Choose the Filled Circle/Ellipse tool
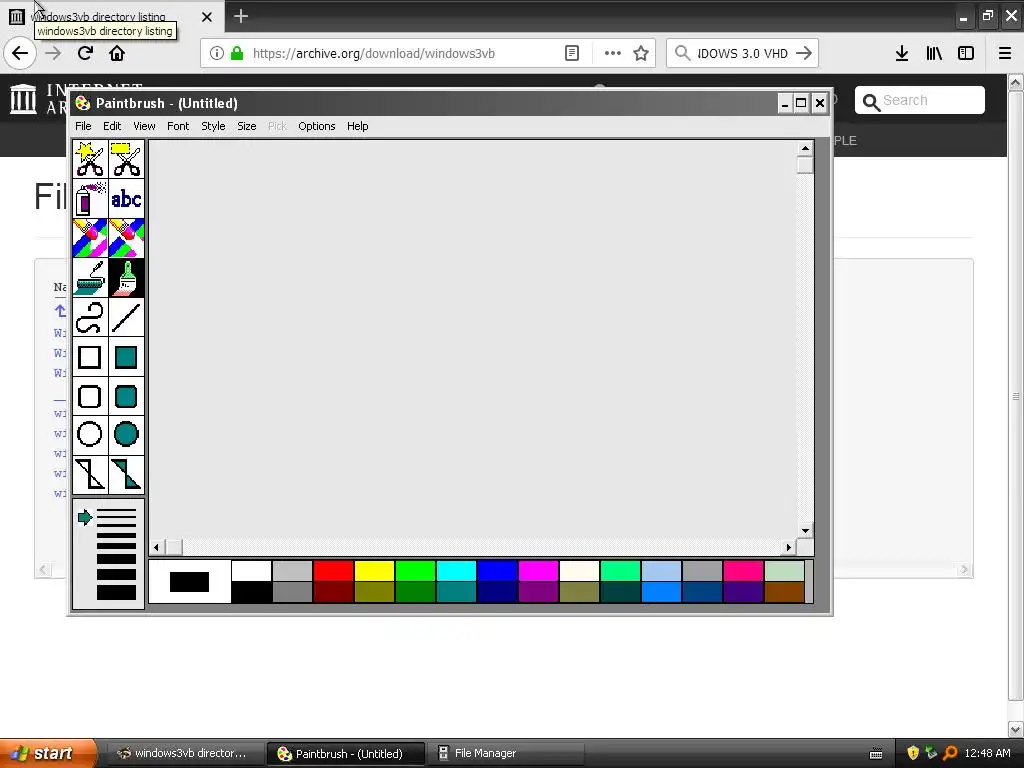The width and height of the screenshot is (1024, 768). [x=126, y=434]
